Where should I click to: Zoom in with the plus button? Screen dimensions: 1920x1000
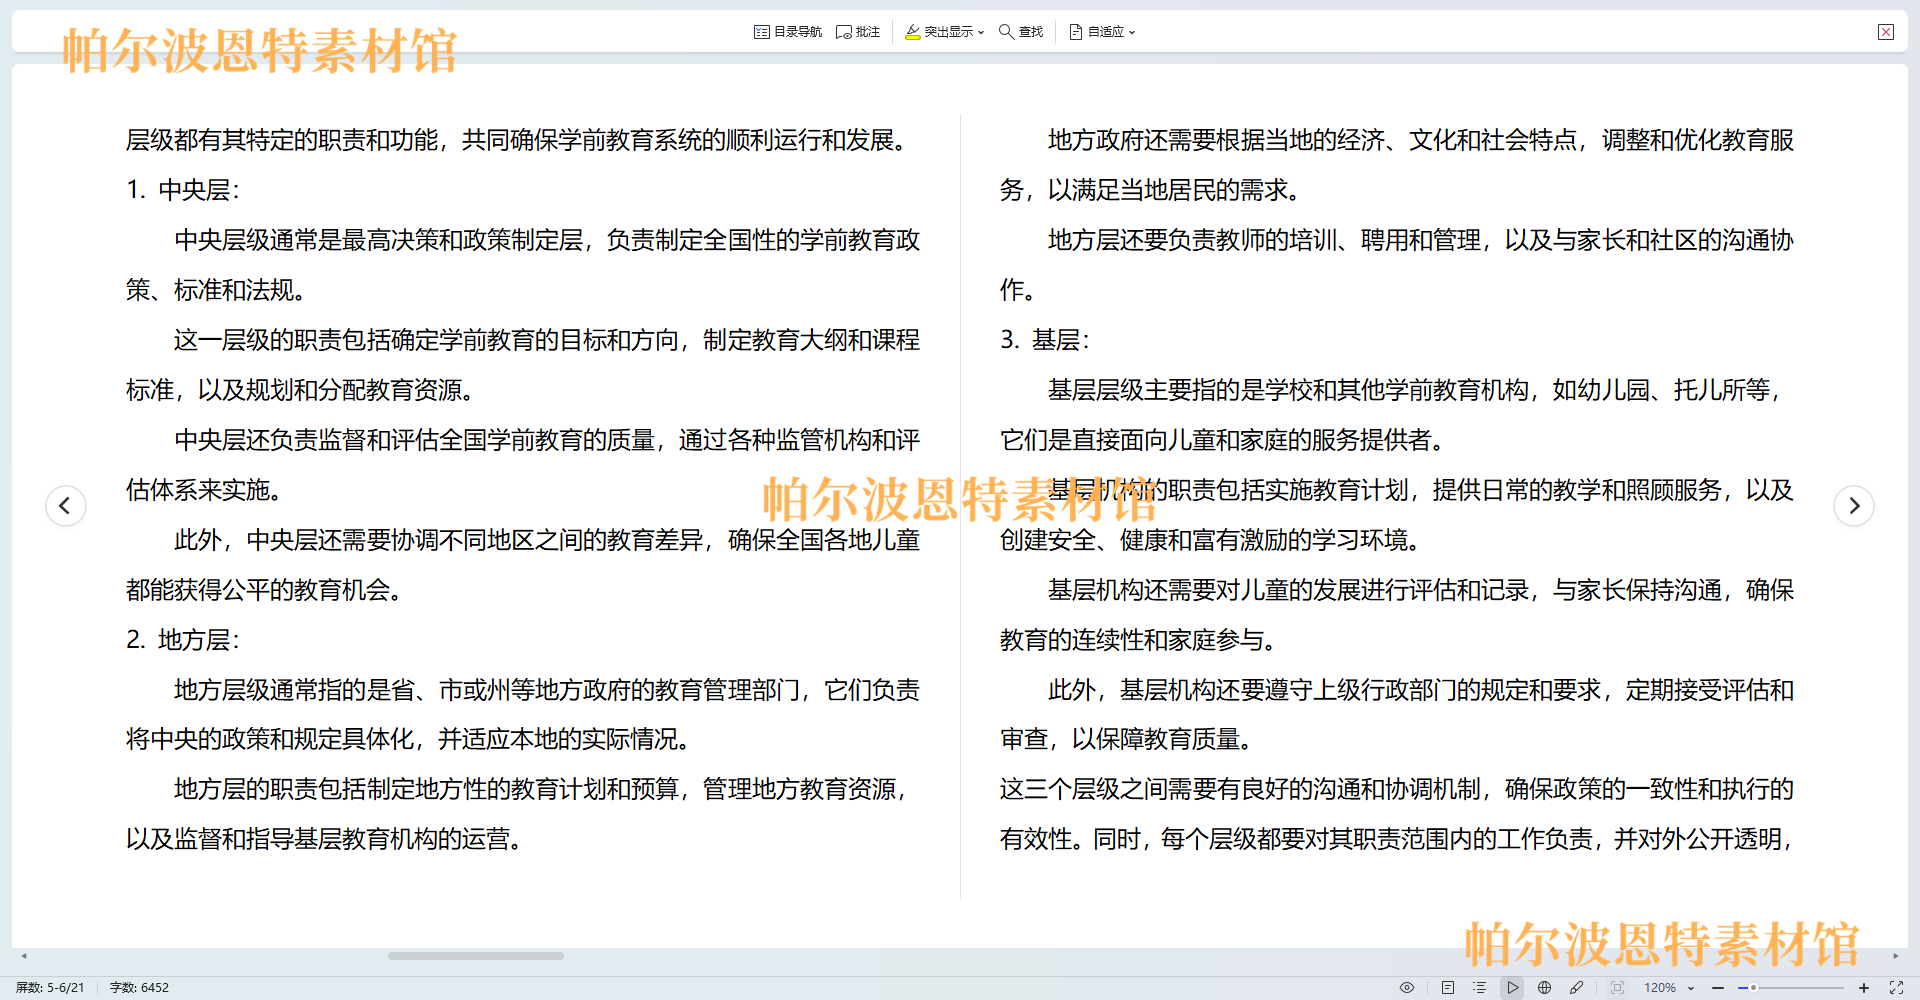1864,988
